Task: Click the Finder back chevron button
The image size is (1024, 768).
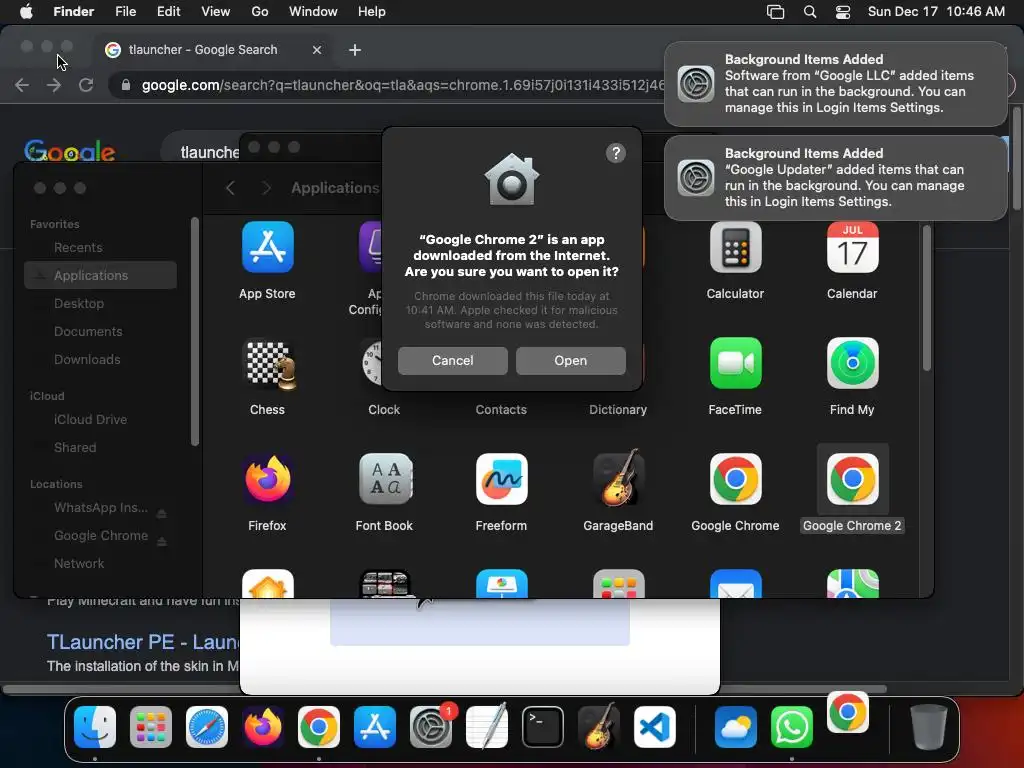Action: point(231,188)
